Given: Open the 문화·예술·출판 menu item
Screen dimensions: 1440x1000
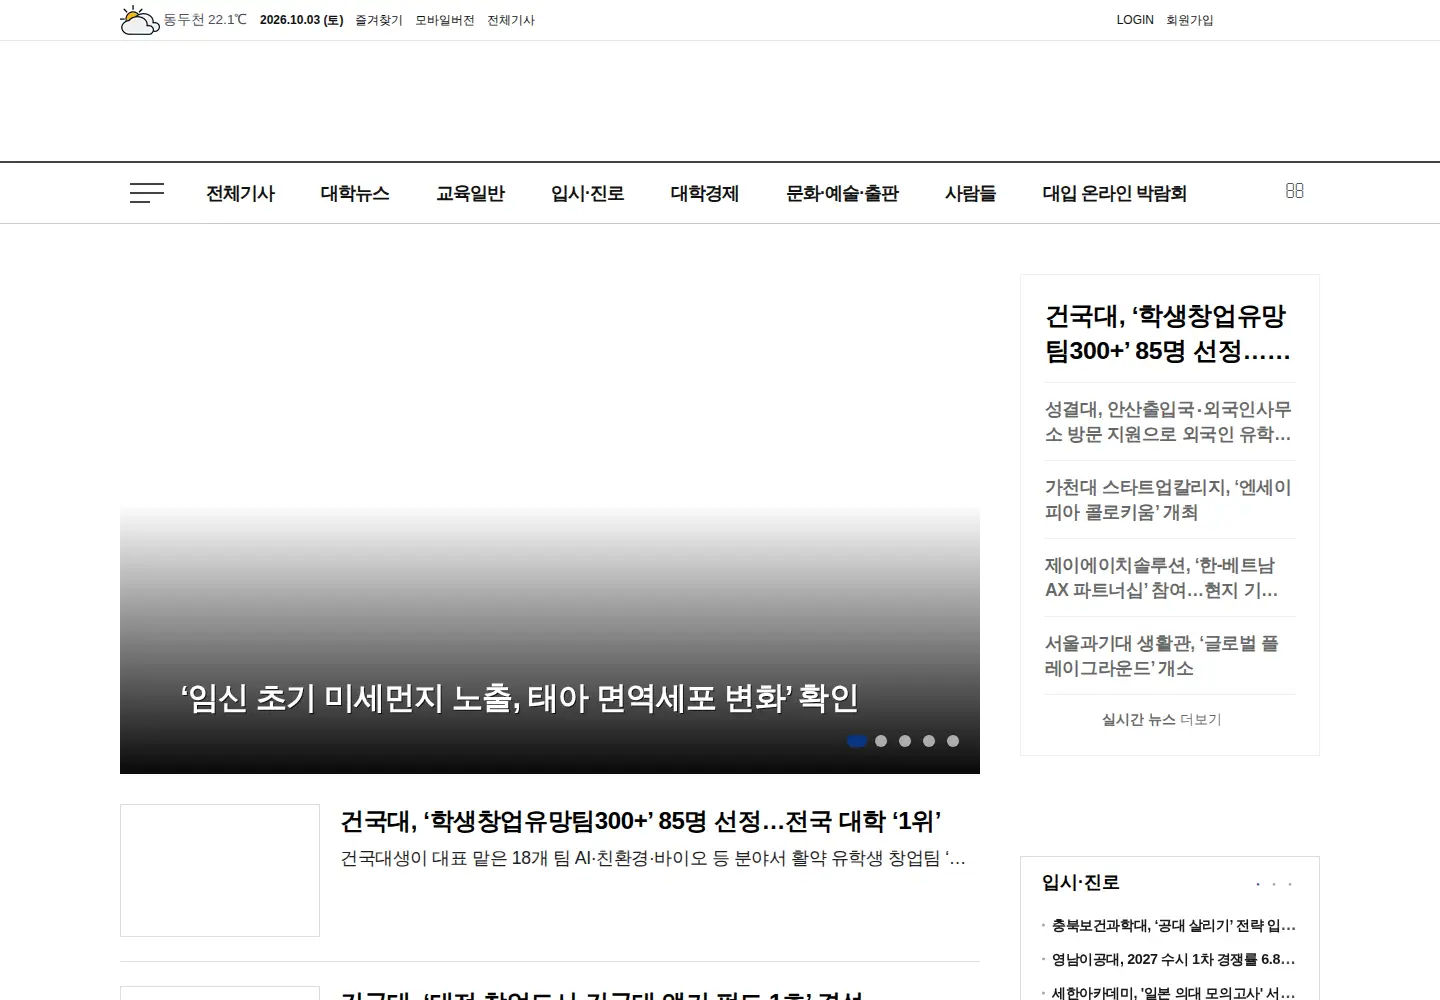Looking at the screenshot, I should 842,193.
